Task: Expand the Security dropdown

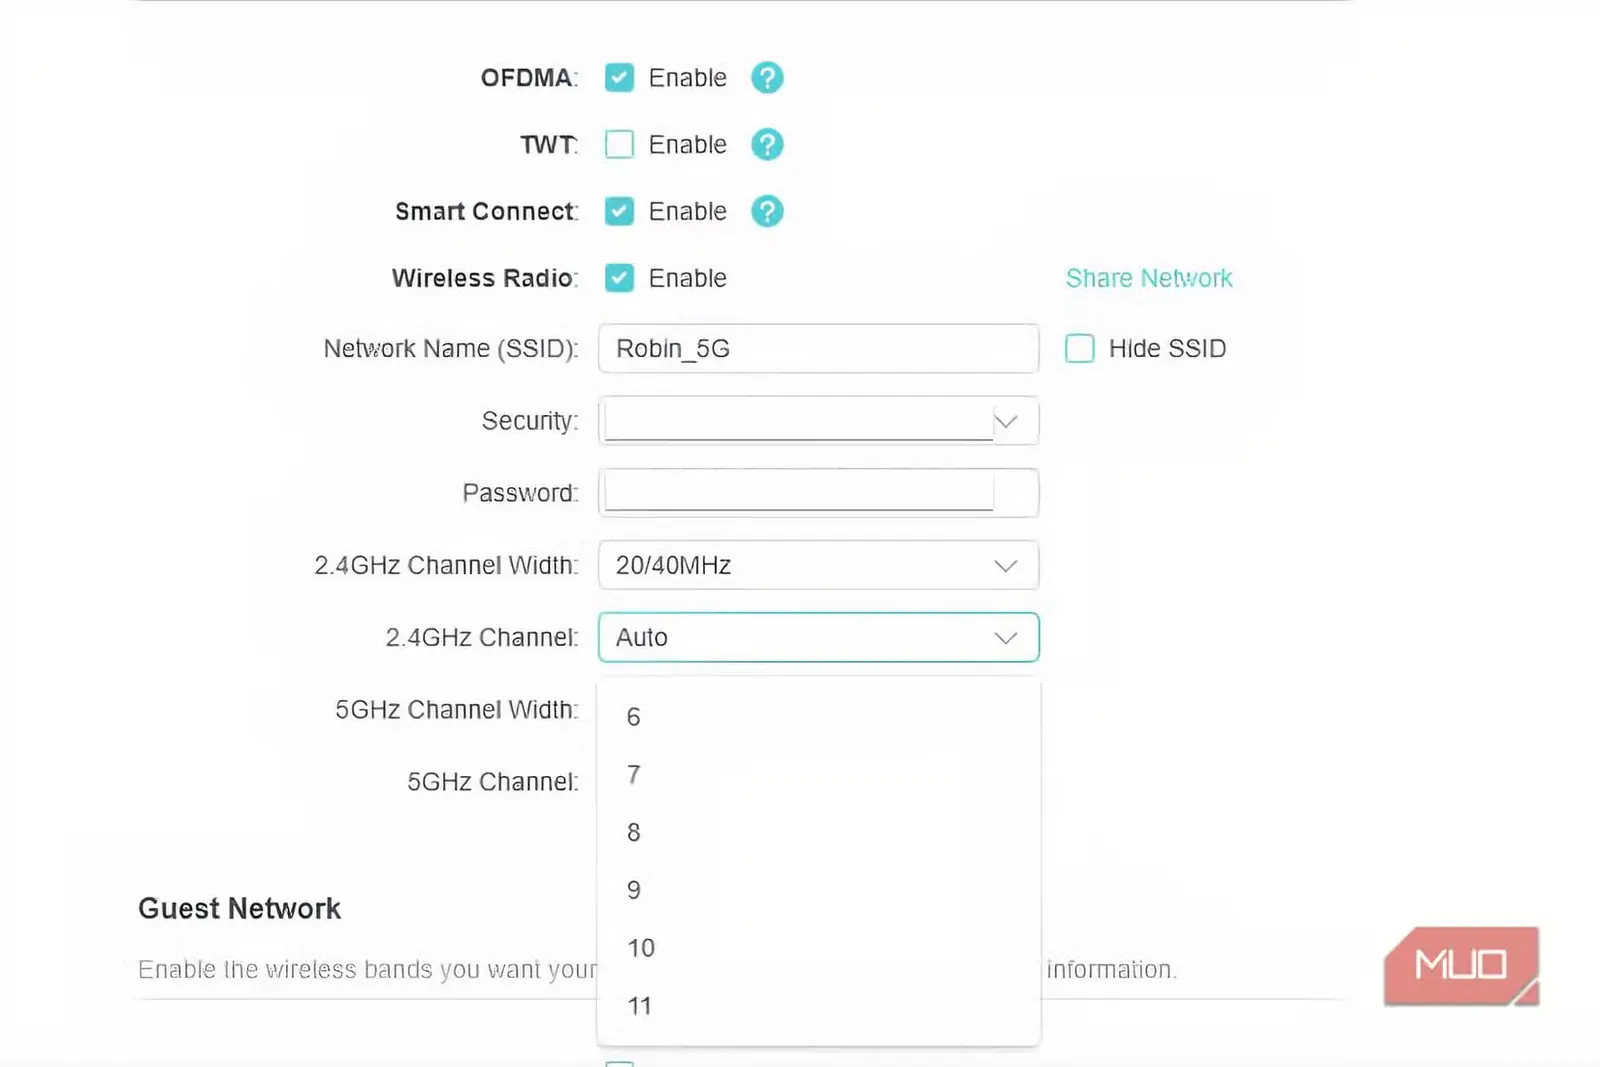Action: 818,421
